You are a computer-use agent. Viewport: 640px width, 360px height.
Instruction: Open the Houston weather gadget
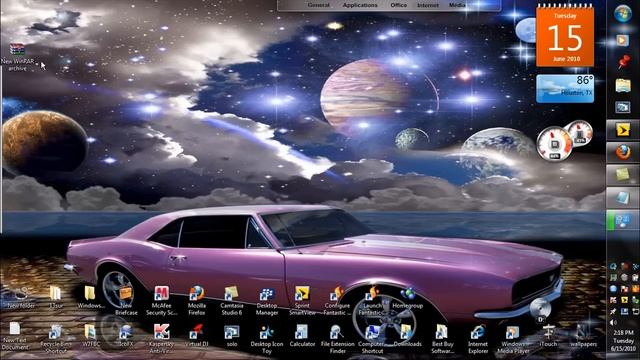[565, 88]
